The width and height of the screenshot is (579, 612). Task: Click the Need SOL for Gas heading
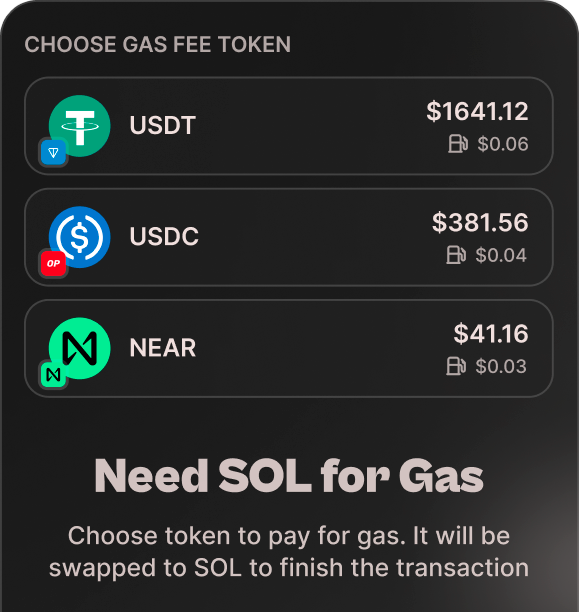pyautogui.click(x=289, y=476)
